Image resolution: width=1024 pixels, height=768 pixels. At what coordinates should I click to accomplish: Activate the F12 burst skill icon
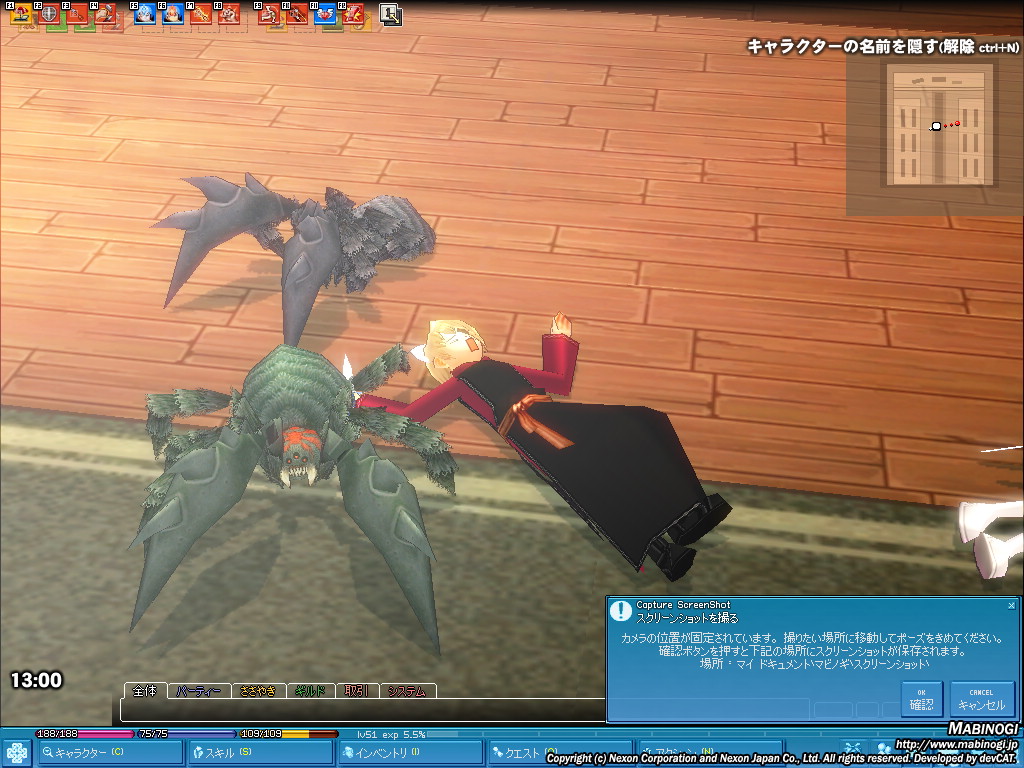pyautogui.click(x=353, y=14)
